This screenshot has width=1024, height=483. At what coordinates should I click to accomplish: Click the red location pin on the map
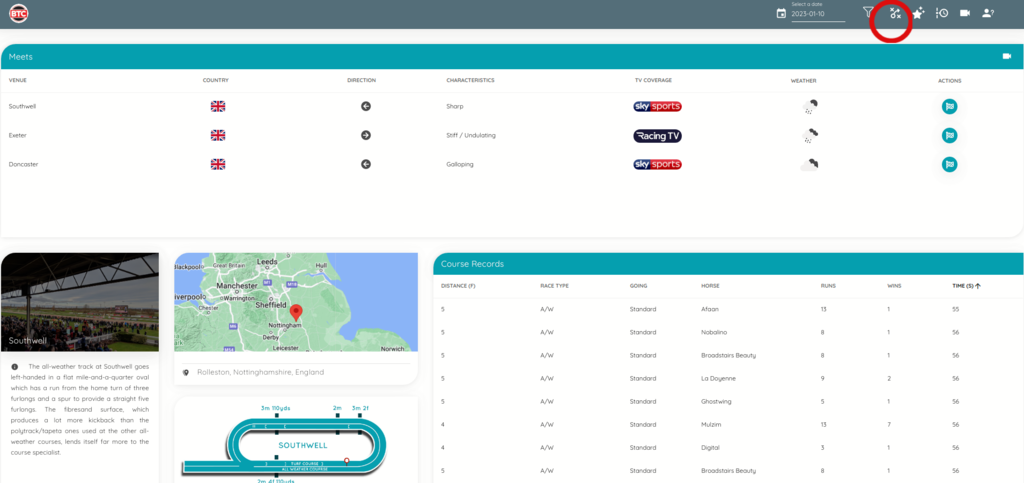(x=295, y=313)
